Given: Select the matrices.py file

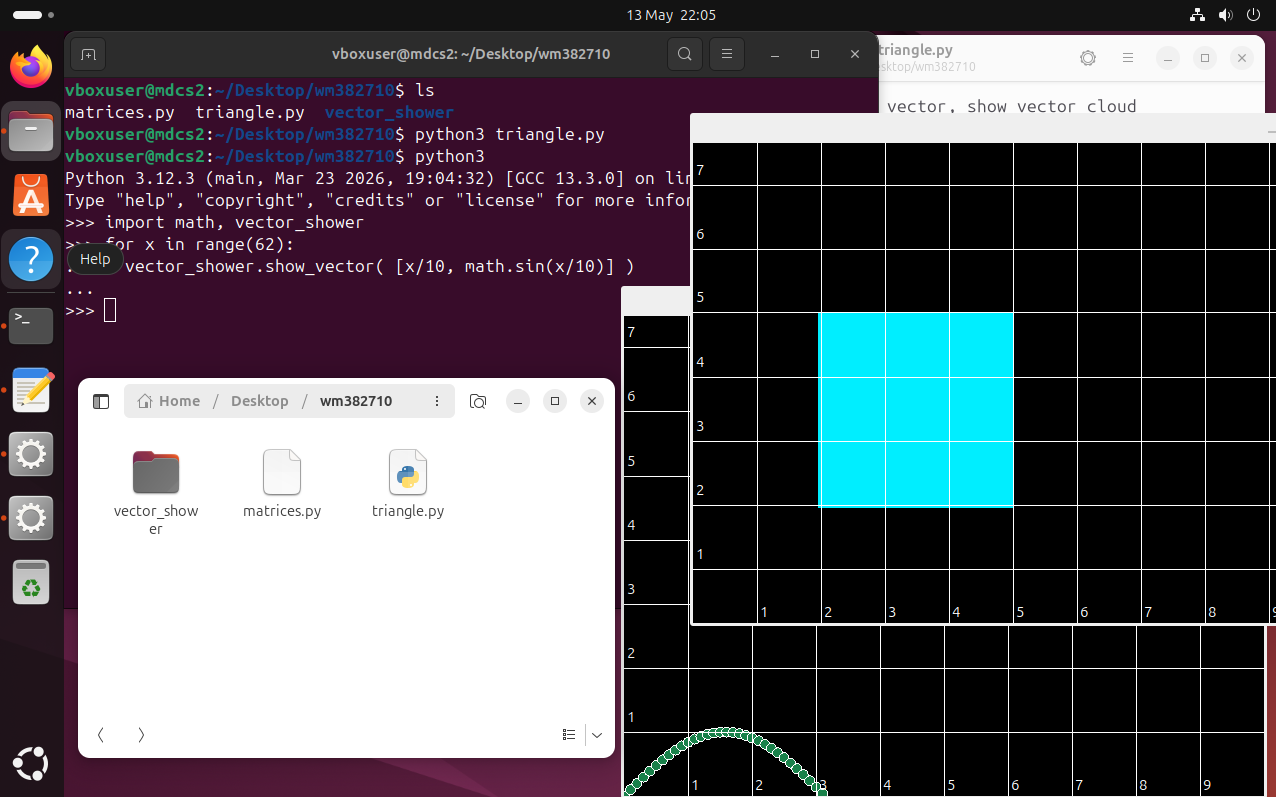Looking at the screenshot, I should click(x=282, y=484).
